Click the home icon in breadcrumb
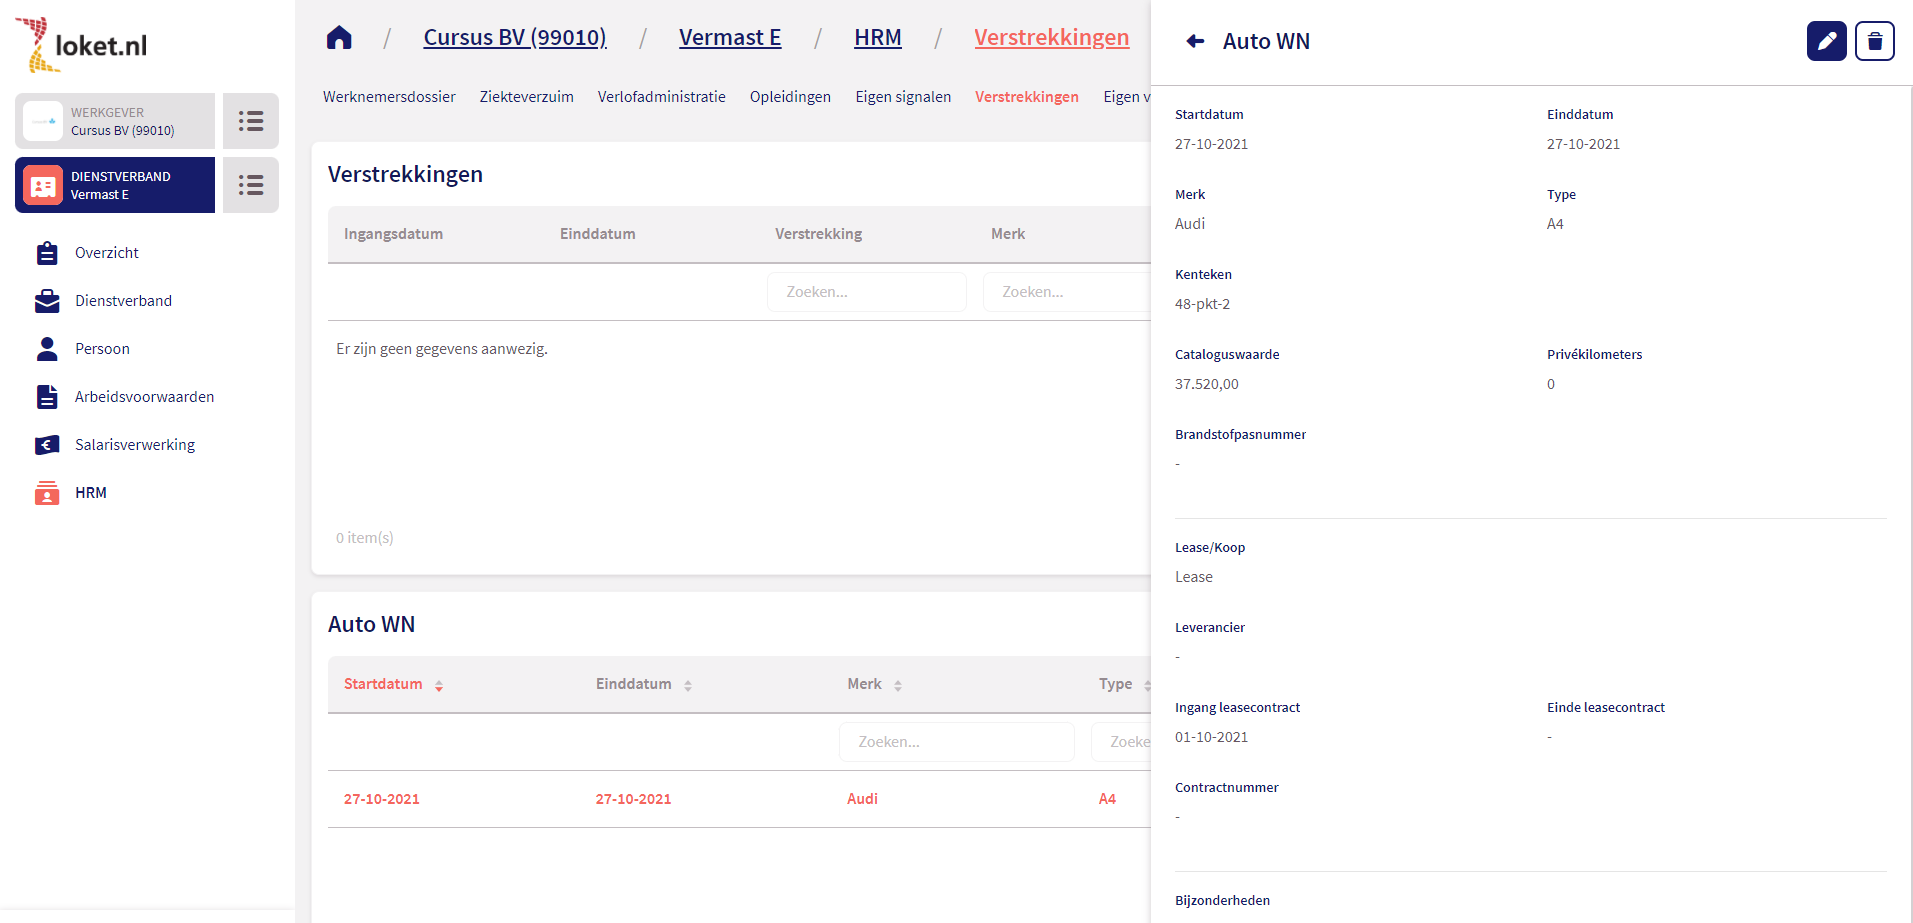Image resolution: width=1913 pixels, height=923 pixels. [x=339, y=38]
